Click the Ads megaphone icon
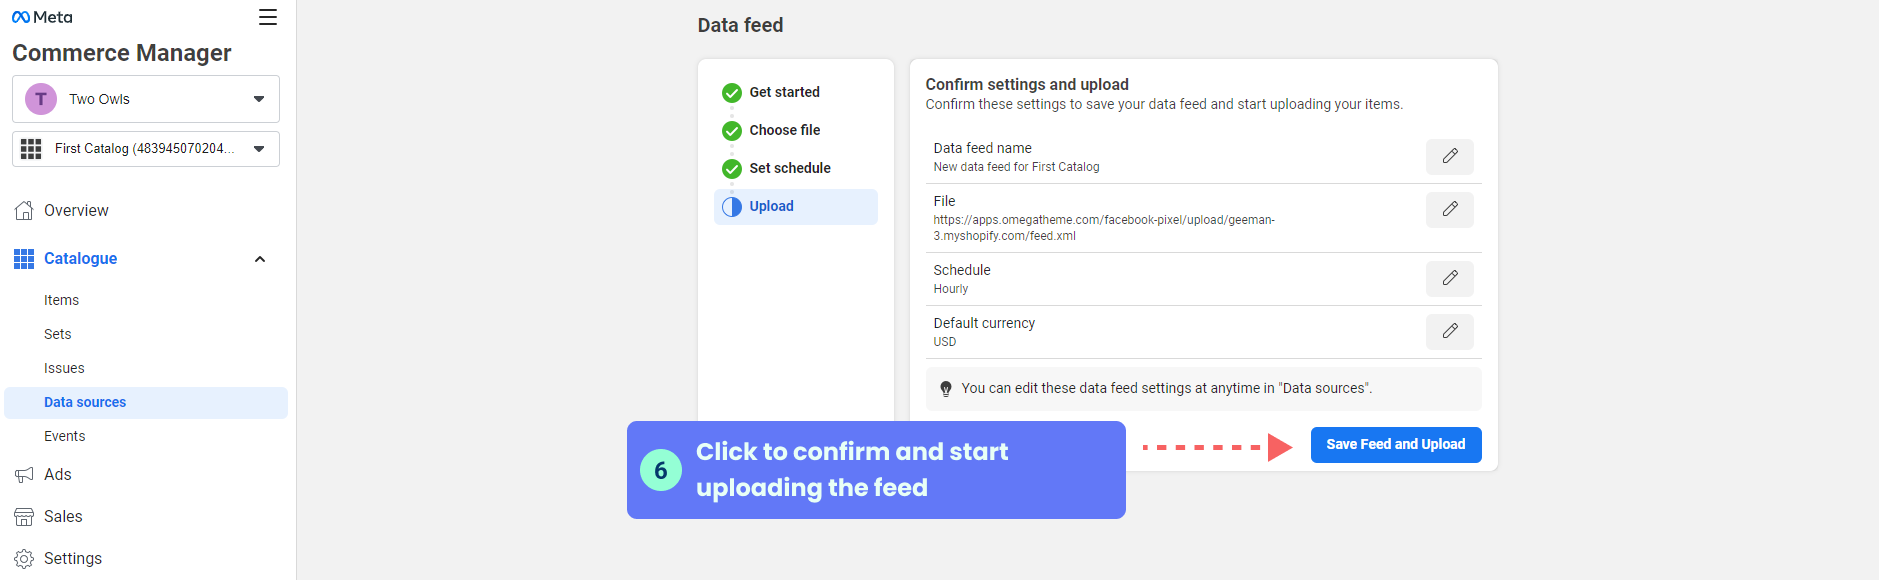Image resolution: width=1879 pixels, height=580 pixels. point(24,475)
